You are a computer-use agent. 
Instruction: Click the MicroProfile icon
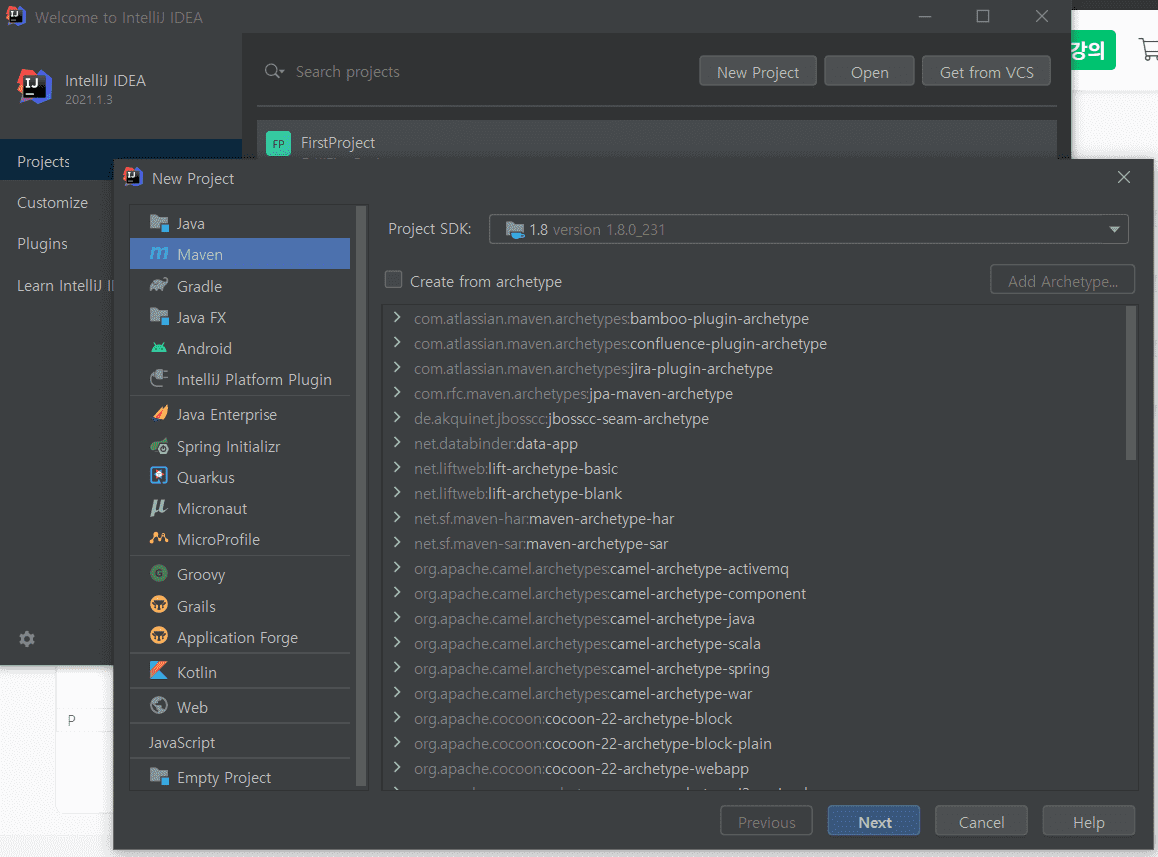(x=159, y=538)
